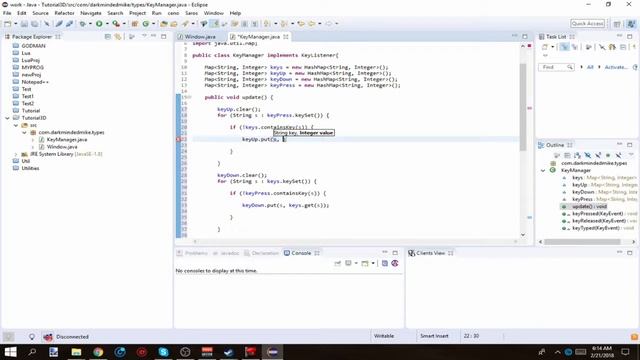The image size is (640, 360).
Task: Click the Open Perspective icon
Action: tap(617, 24)
